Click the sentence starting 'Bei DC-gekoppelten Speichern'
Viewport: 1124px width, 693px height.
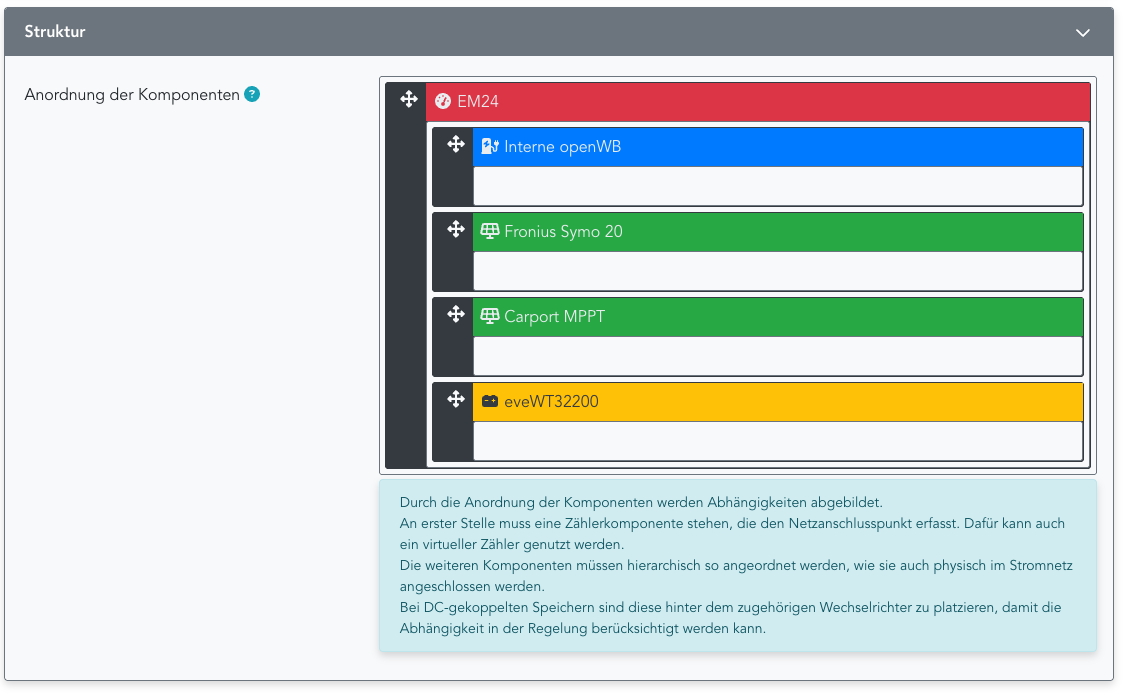730,618
